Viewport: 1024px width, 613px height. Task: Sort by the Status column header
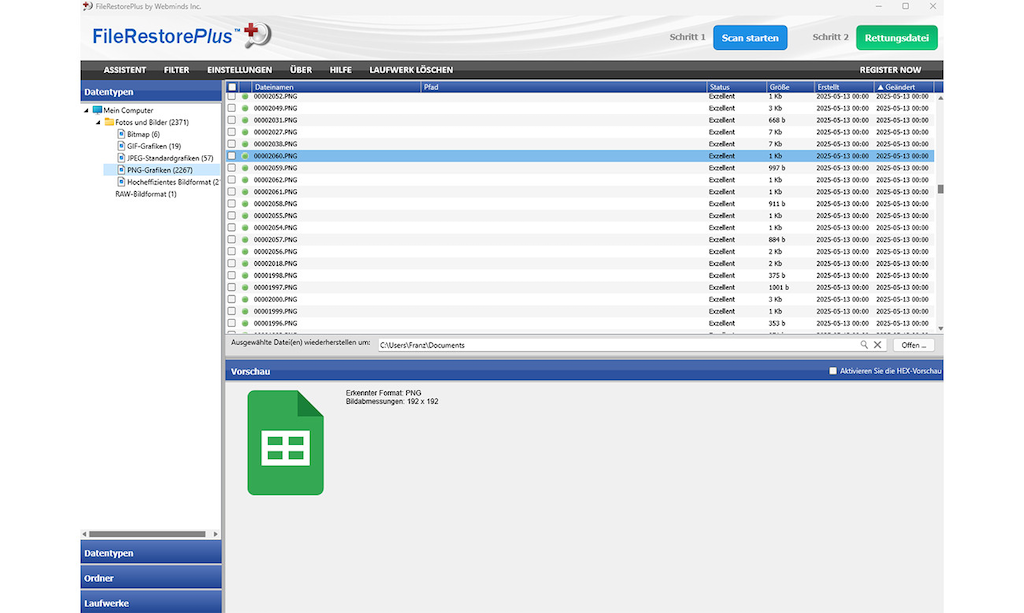[x=737, y=87]
